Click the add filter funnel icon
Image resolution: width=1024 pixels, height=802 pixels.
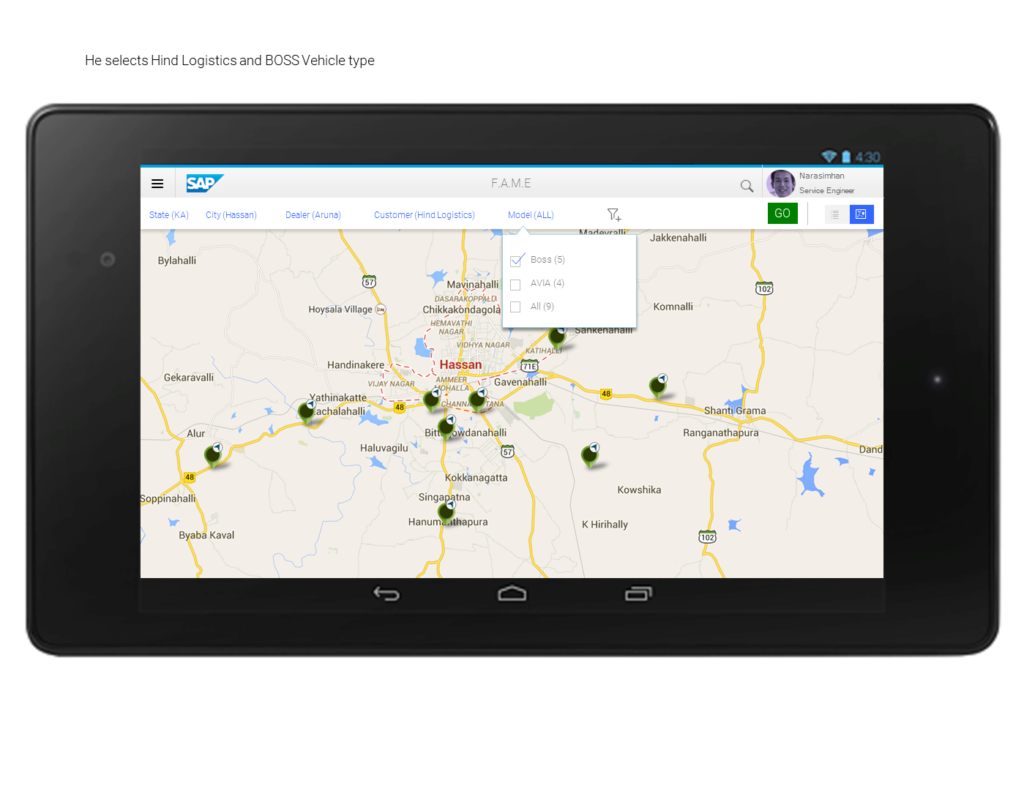tap(614, 215)
